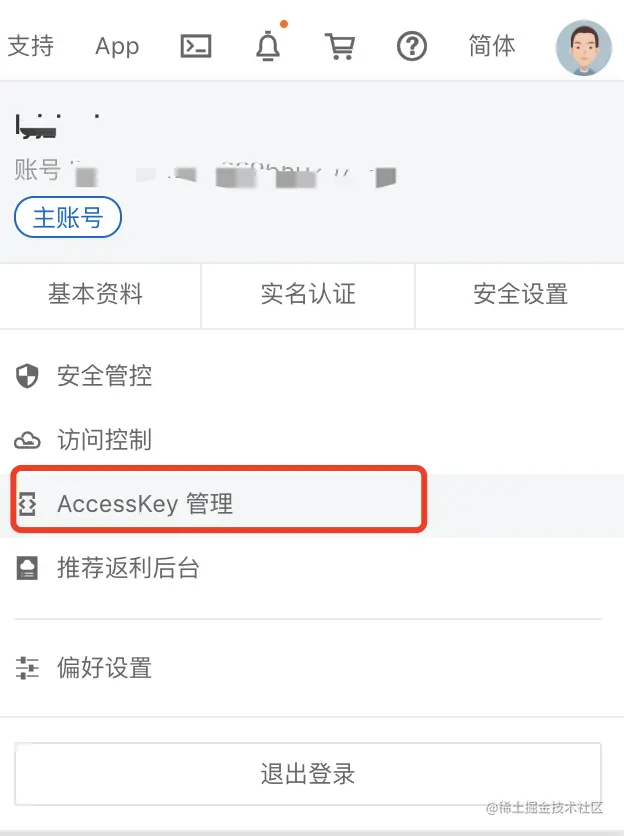The image size is (624, 836).
Task: Click the user avatar picture
Action: point(583,48)
